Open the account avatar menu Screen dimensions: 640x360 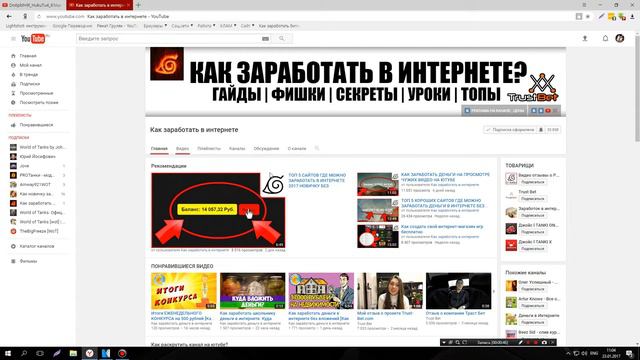point(620,38)
